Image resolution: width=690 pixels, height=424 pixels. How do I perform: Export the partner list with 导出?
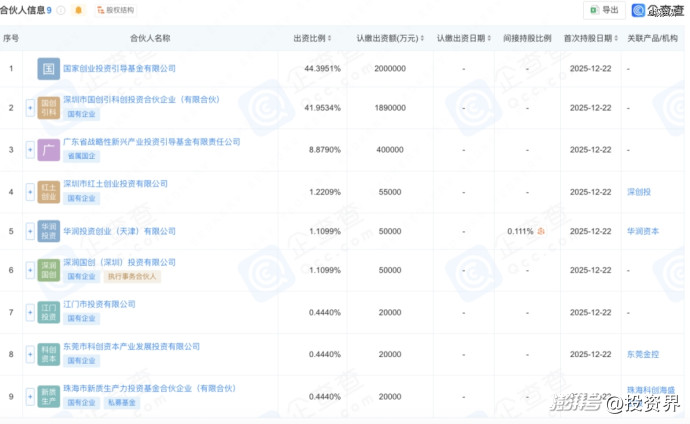coord(604,10)
